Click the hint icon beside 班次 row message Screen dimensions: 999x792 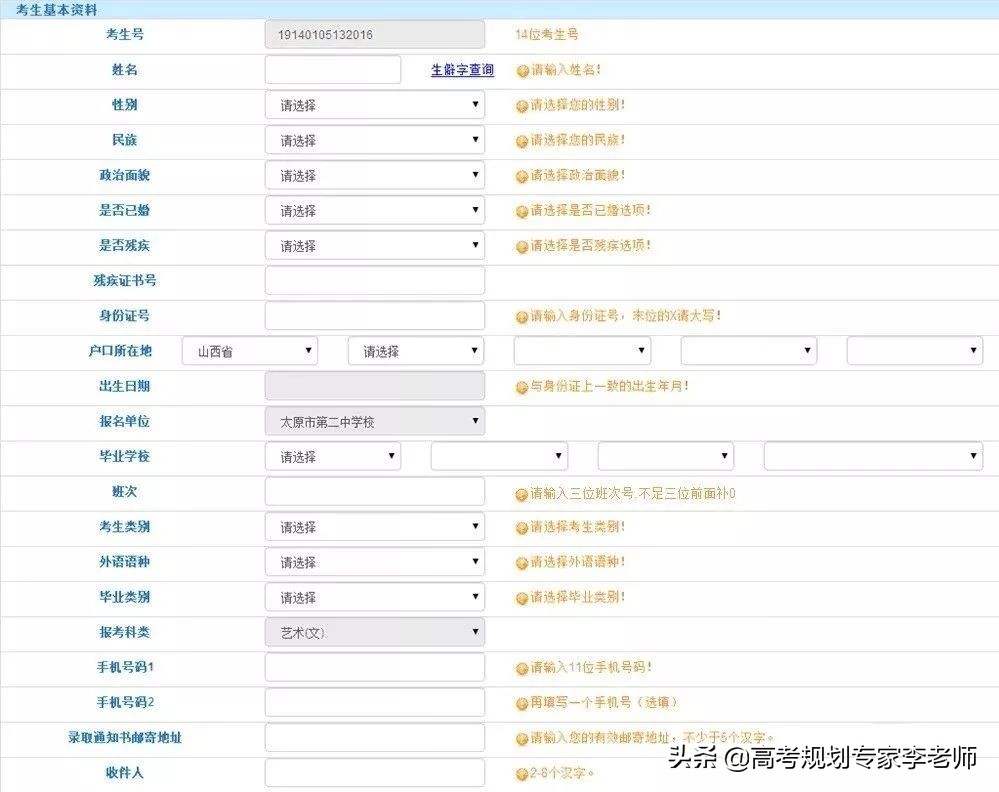coord(520,492)
